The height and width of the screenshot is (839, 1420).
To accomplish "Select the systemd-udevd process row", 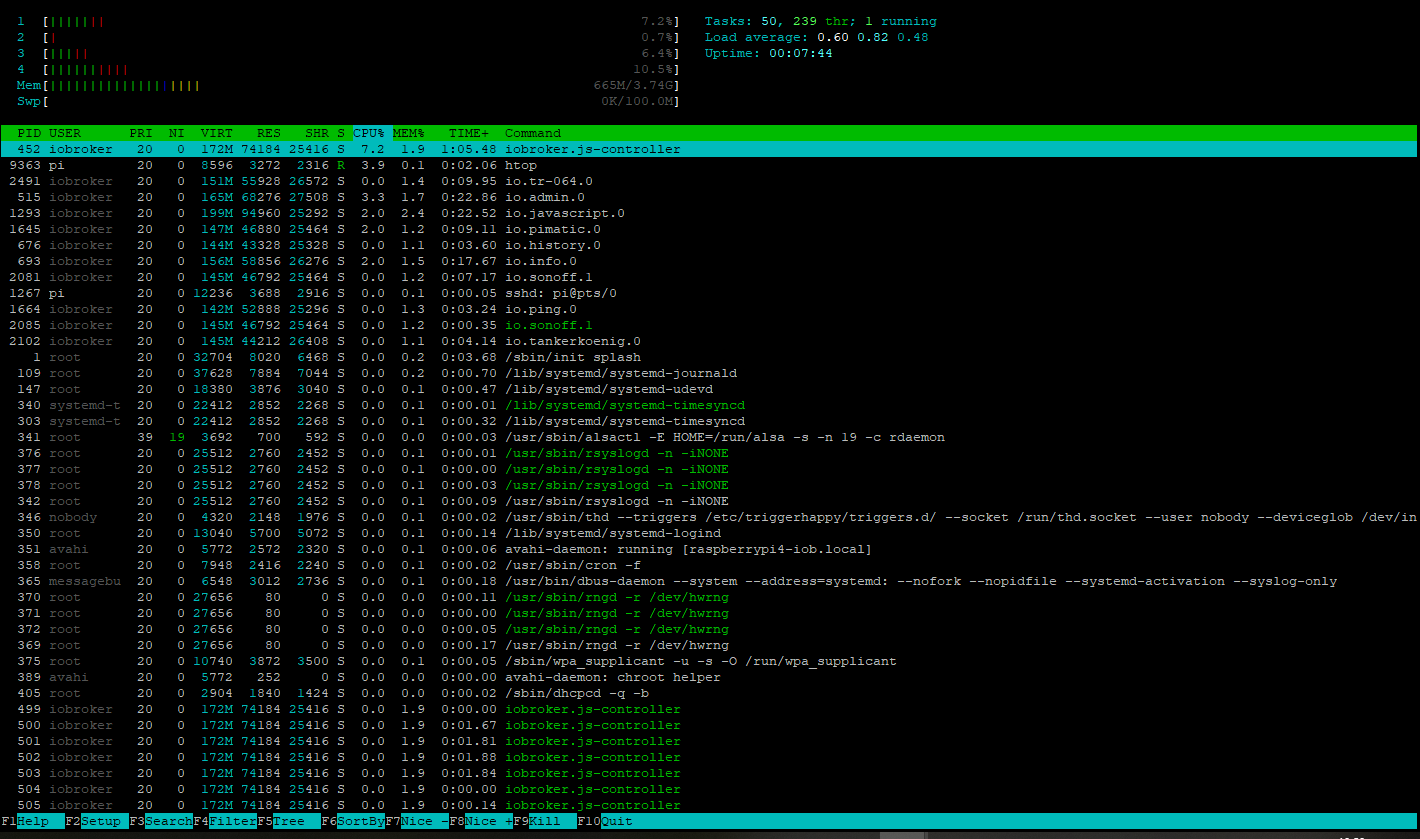I will pyautogui.click(x=709, y=389).
